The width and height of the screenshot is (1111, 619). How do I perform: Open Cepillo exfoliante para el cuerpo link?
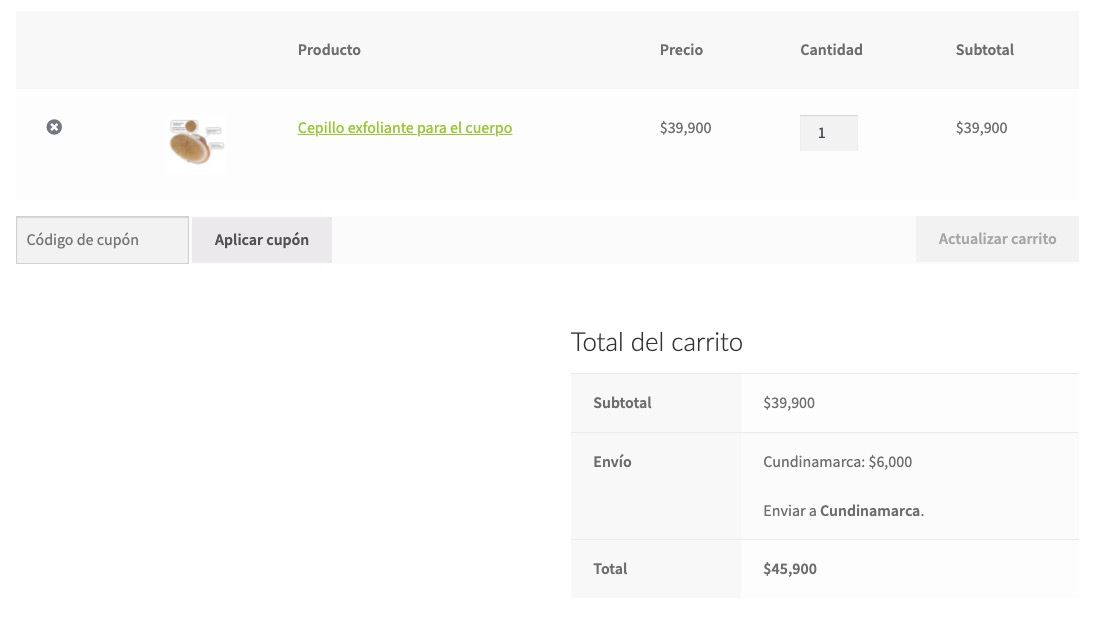pyautogui.click(x=405, y=128)
